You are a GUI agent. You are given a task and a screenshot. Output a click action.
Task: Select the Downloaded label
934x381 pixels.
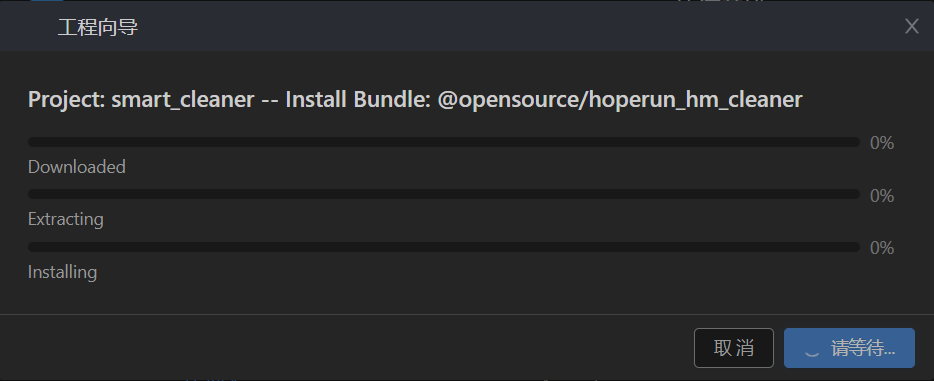click(77, 167)
